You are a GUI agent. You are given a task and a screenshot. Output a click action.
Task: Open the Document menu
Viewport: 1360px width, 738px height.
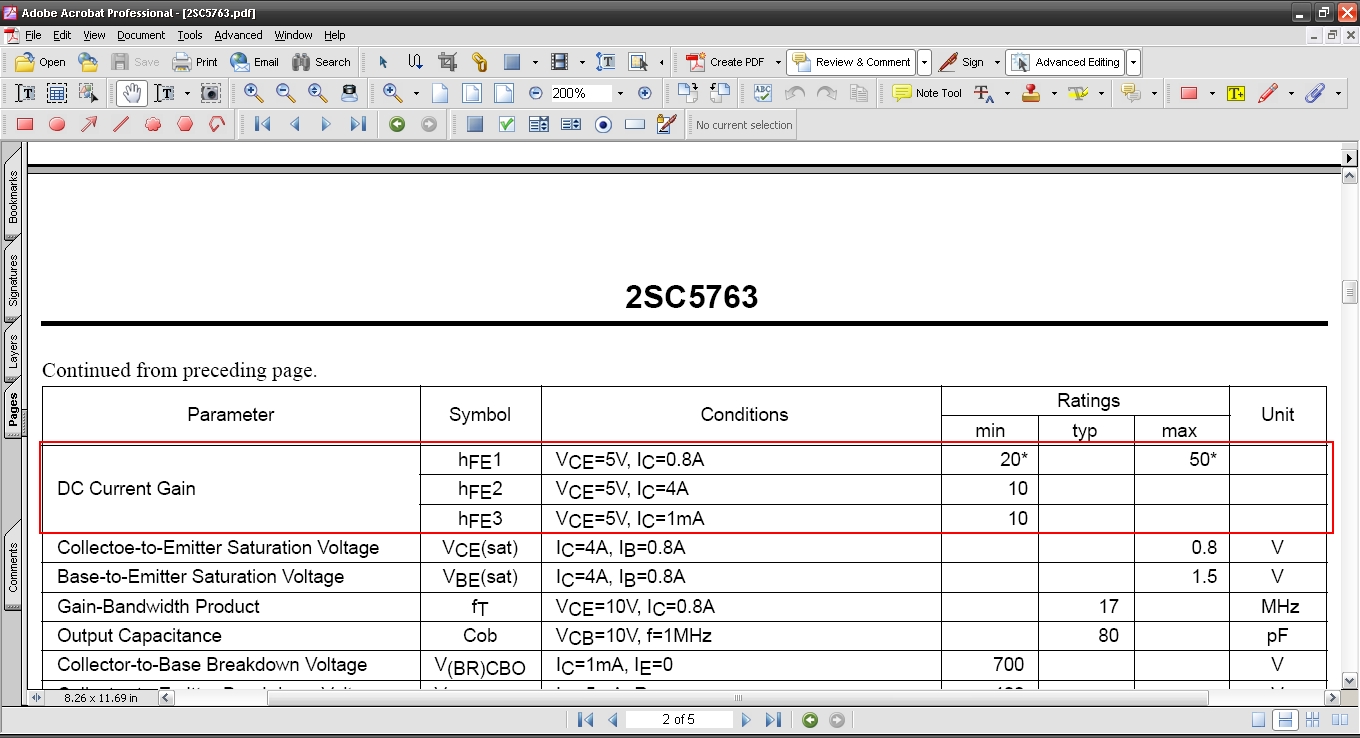pos(140,35)
